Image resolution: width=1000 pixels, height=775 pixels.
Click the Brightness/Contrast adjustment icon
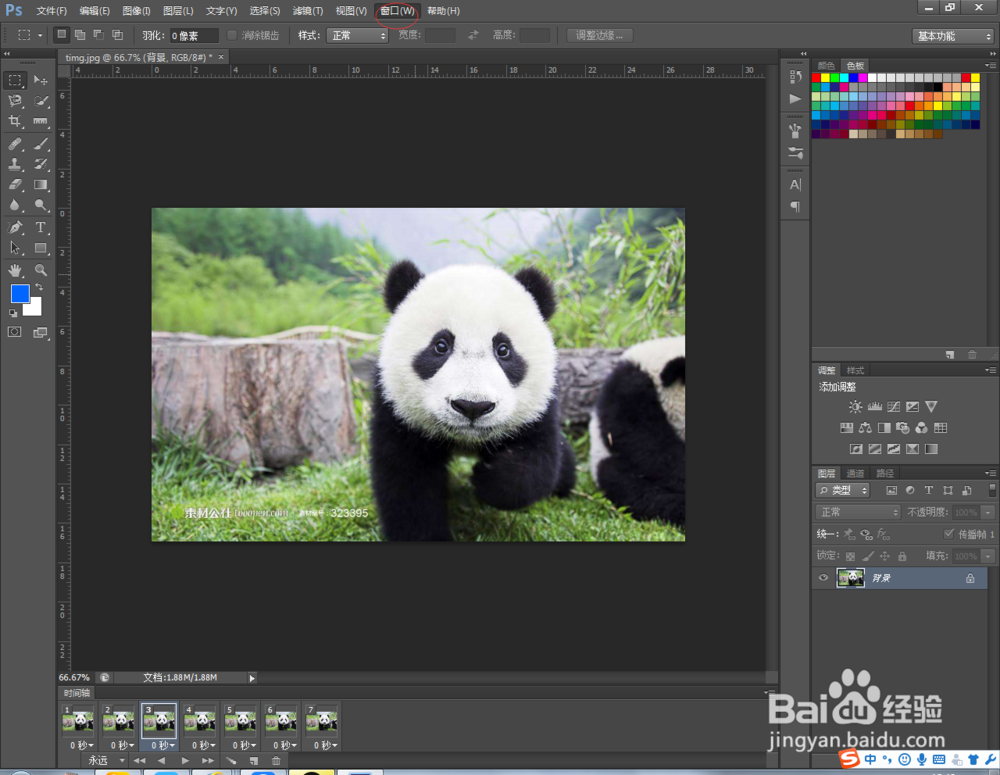[x=855, y=406]
